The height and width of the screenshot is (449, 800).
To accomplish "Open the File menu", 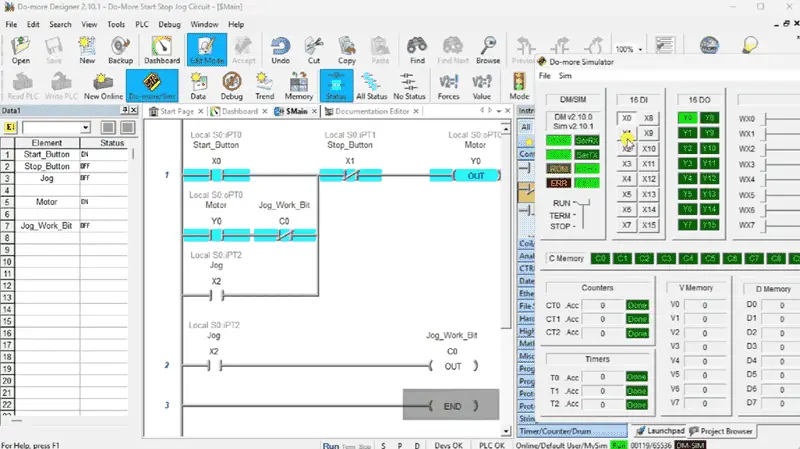I will [11, 24].
